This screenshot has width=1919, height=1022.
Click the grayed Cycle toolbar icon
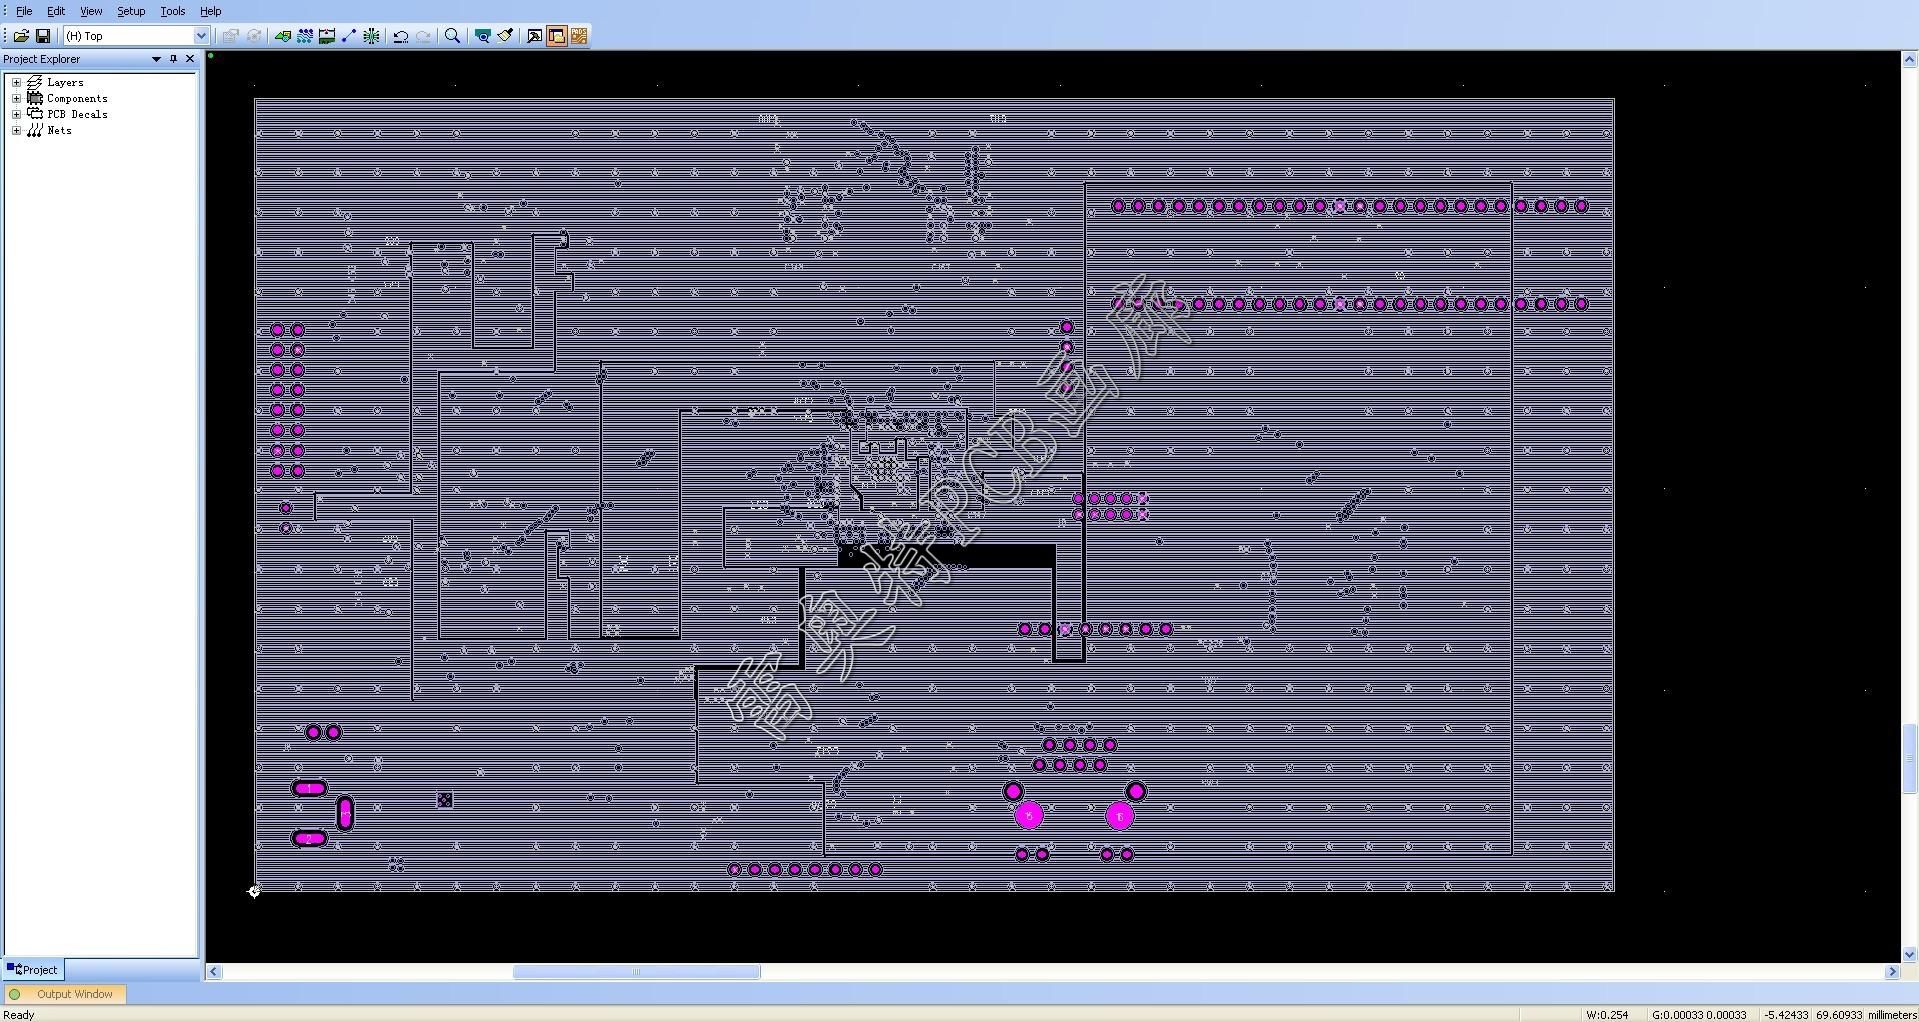pyautogui.click(x=254, y=36)
